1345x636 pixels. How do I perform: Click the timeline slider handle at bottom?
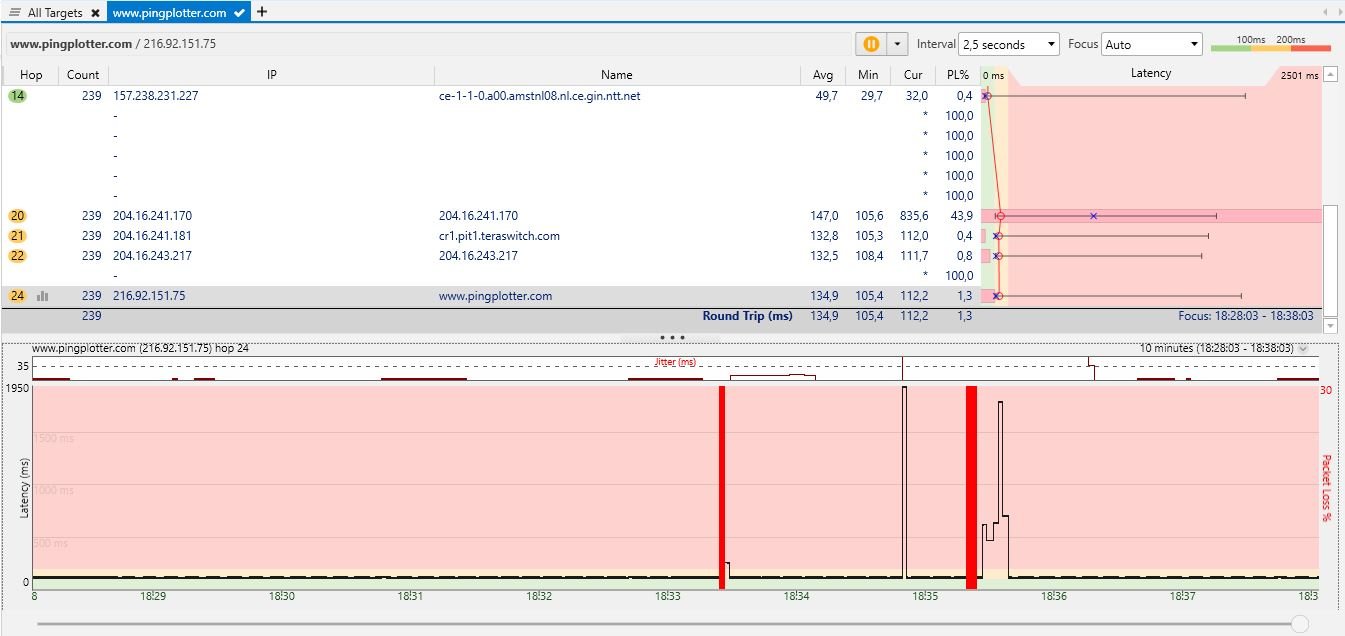1299,624
